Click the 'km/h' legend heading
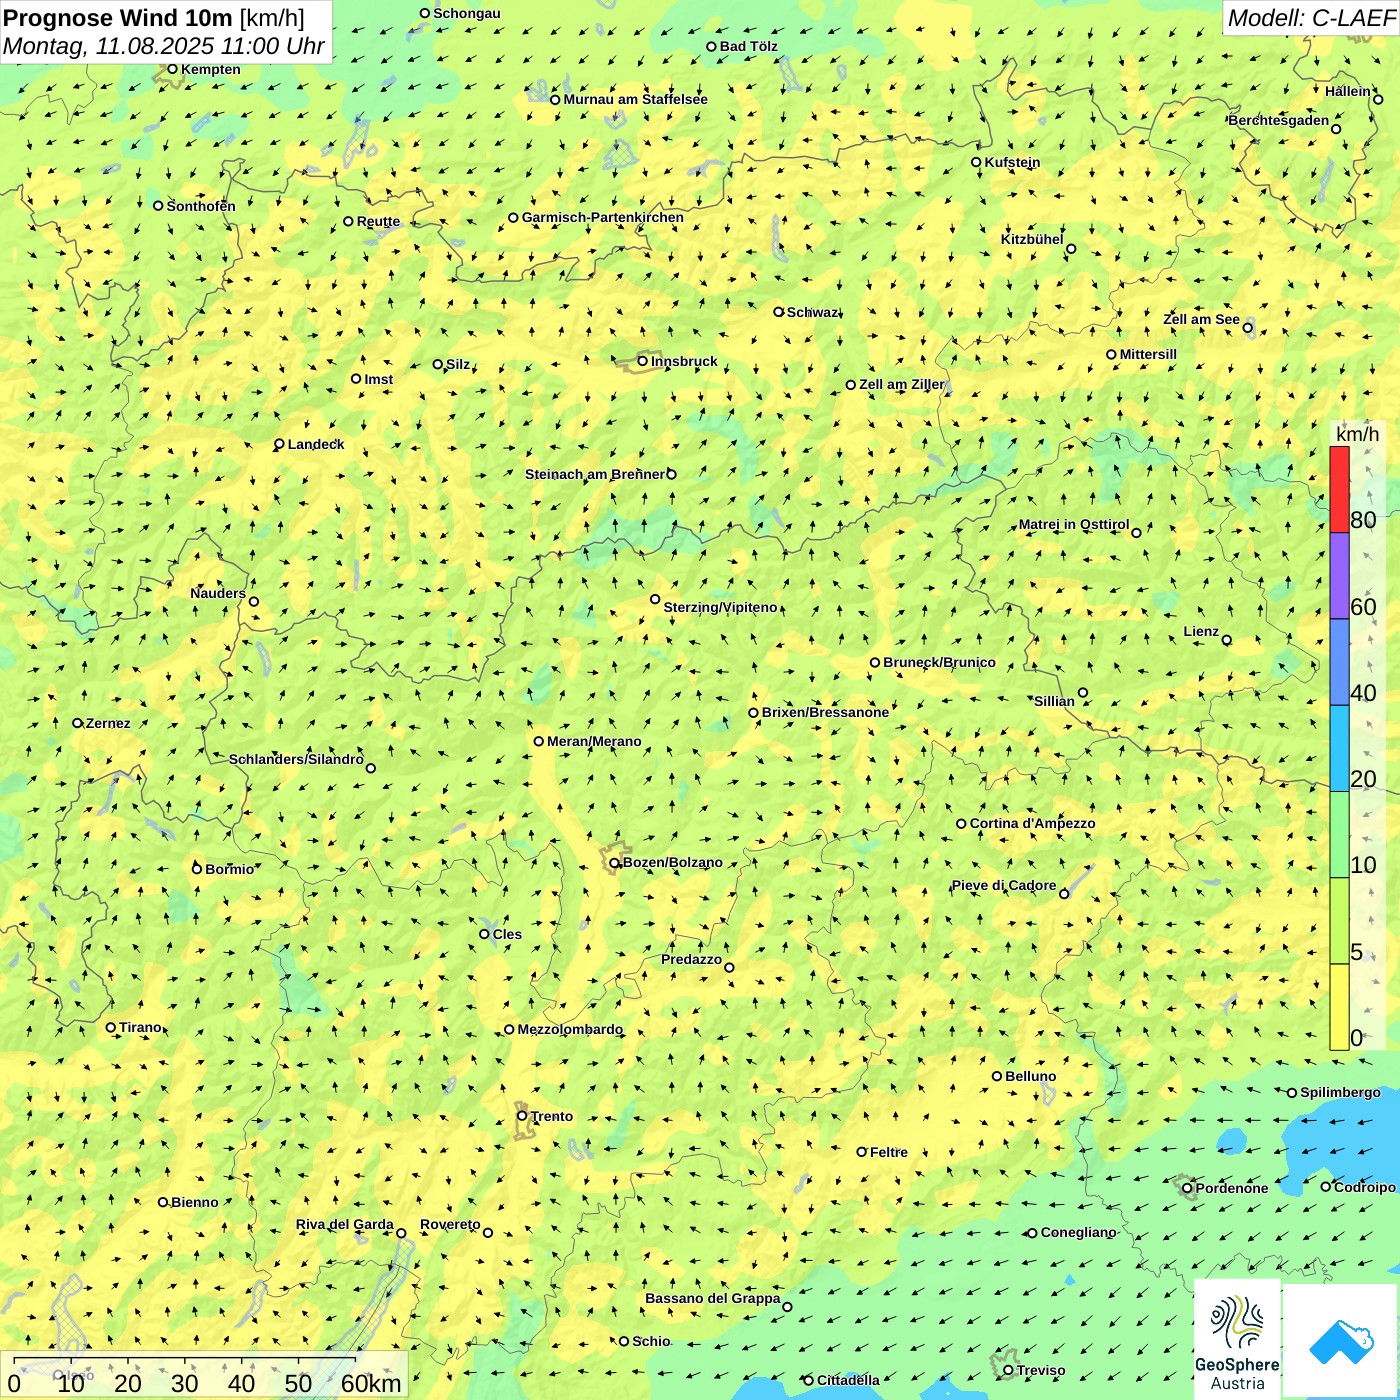Image resolution: width=1400 pixels, height=1400 pixels. pyautogui.click(x=1357, y=434)
